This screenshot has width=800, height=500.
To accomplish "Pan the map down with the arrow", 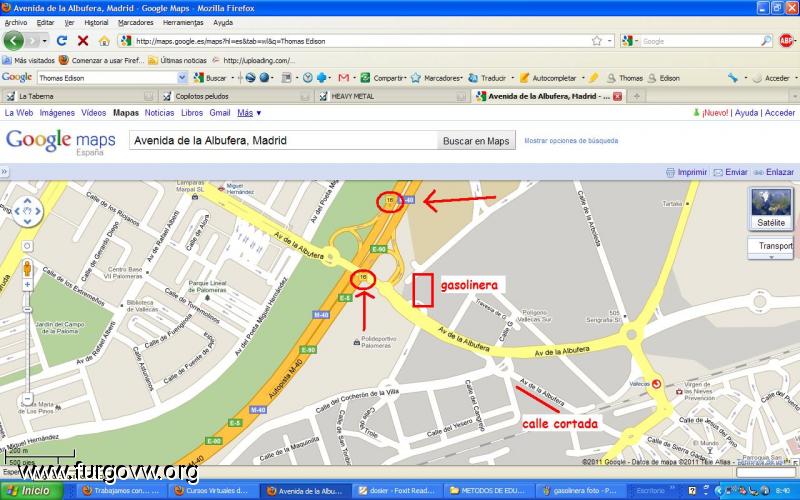I will tap(27, 221).
